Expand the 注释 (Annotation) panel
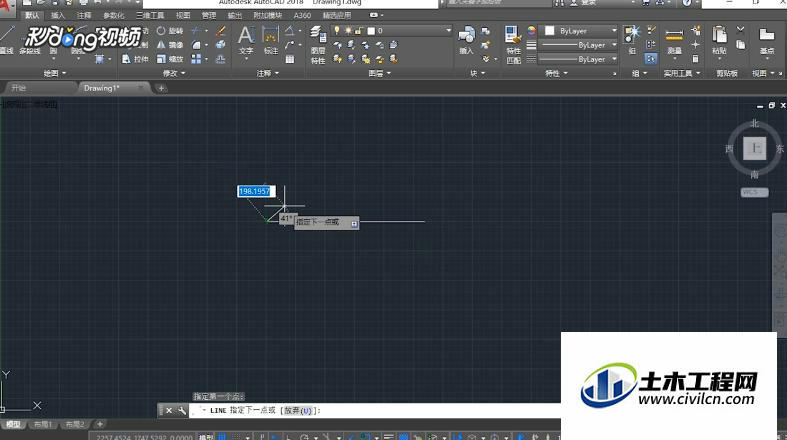787x440 pixels. click(x=267, y=73)
